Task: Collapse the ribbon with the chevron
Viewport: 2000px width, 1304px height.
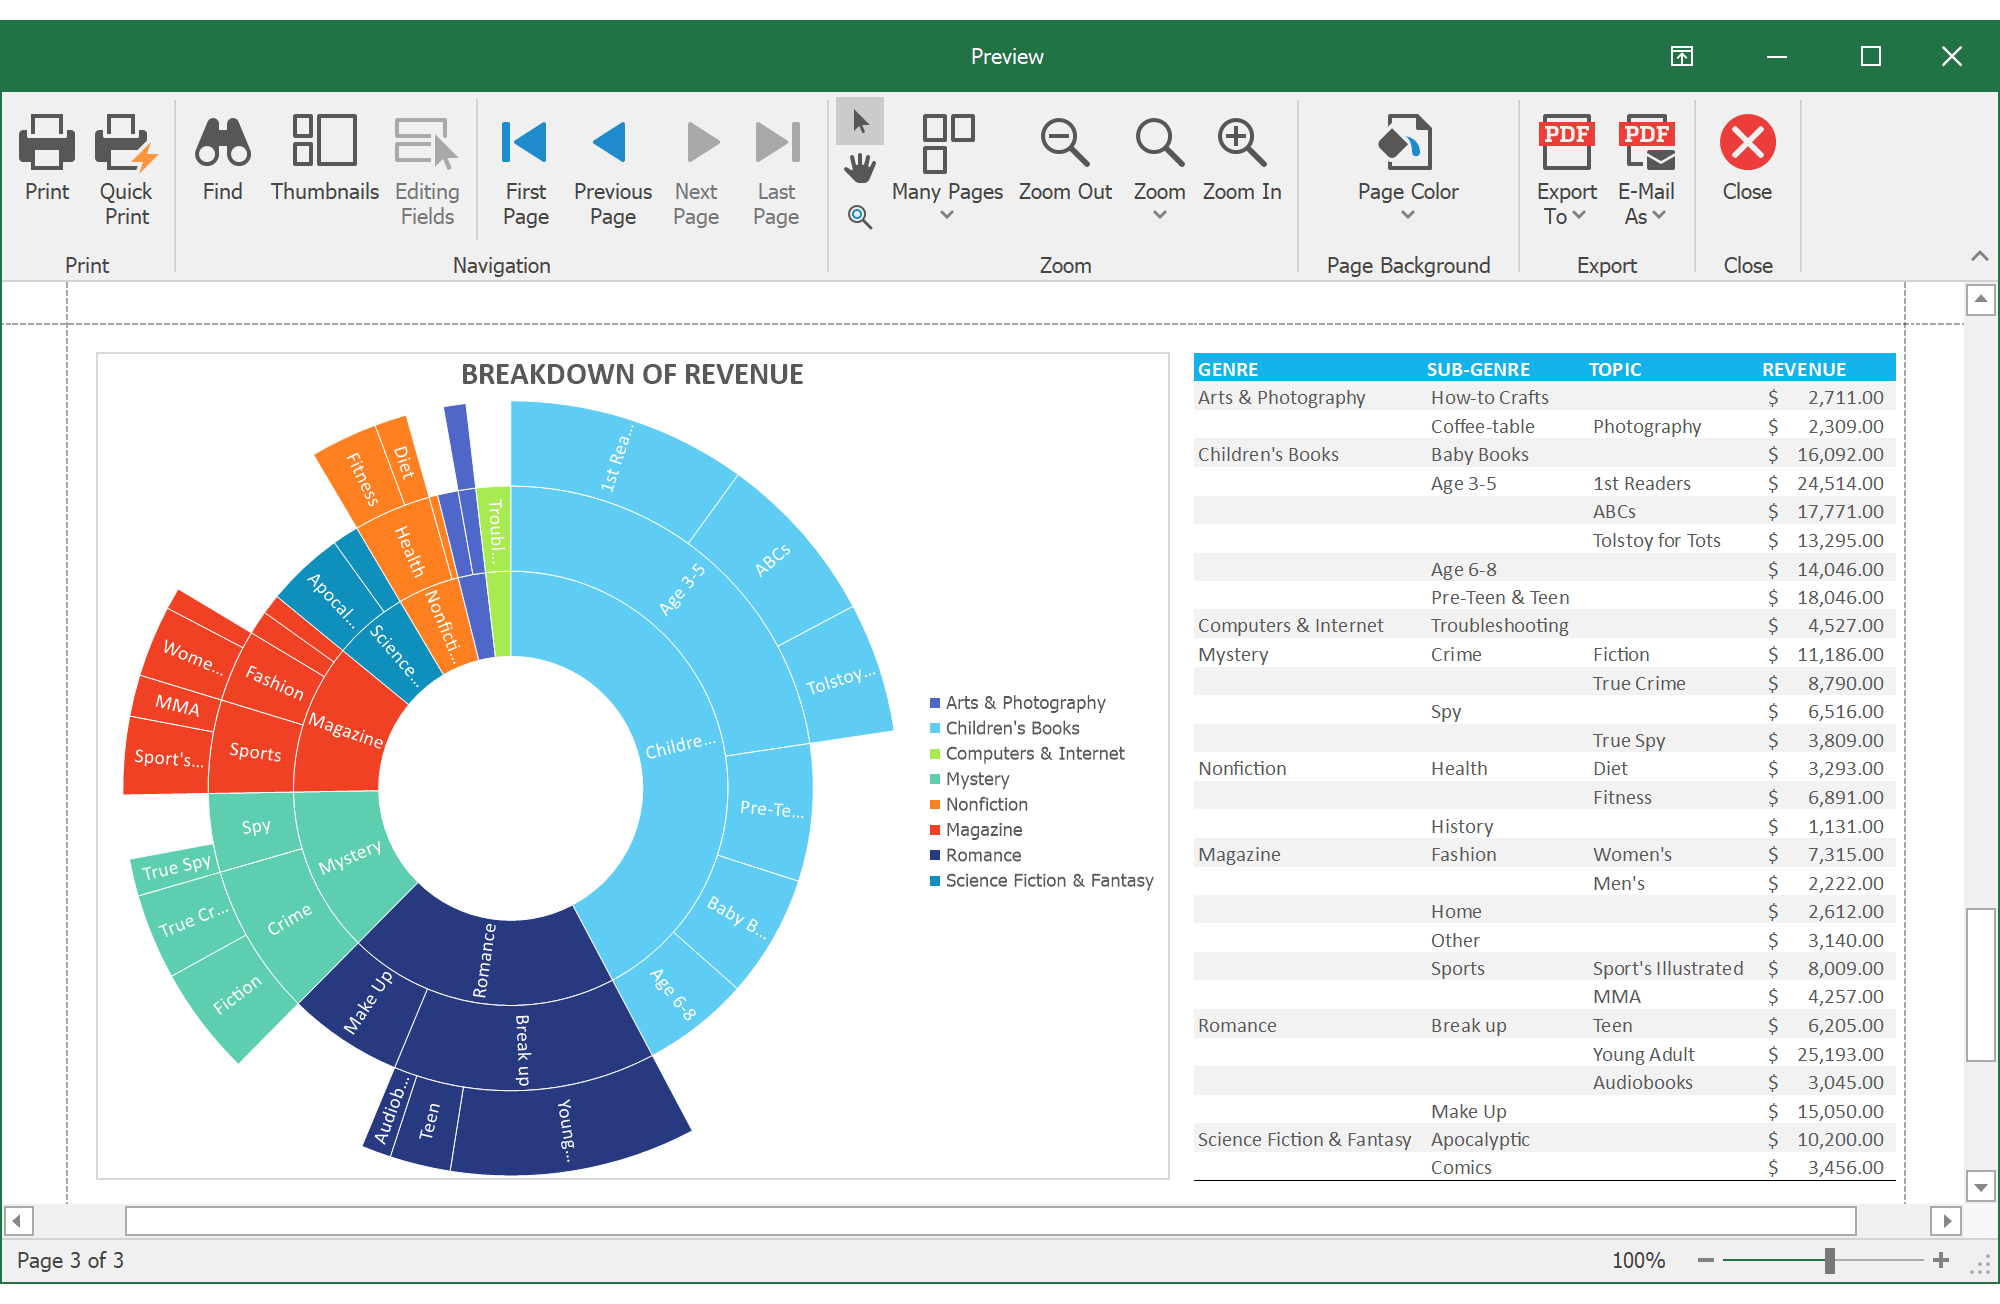Action: 1980,256
